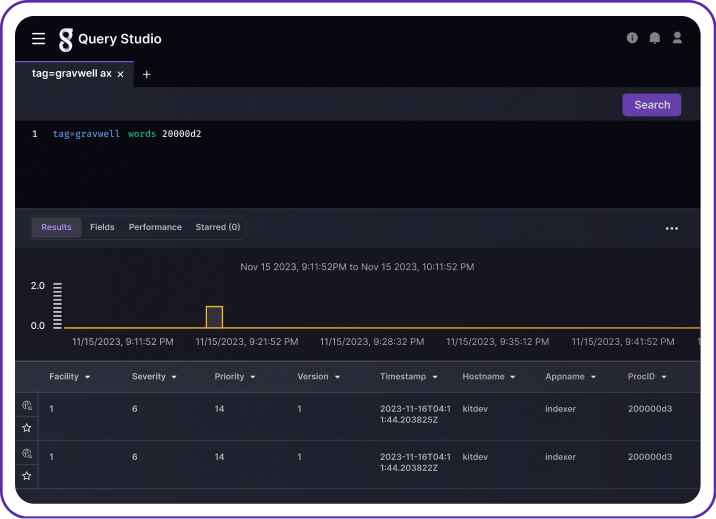Screen dimensions: 716x519
Task: Open the ProcID column dropdown
Action: coord(664,377)
